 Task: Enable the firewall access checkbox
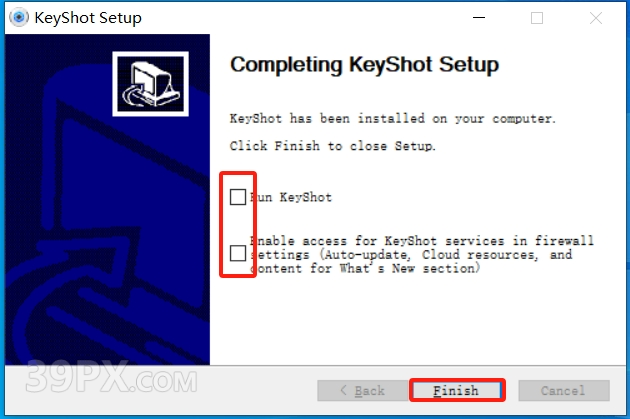[x=238, y=253]
